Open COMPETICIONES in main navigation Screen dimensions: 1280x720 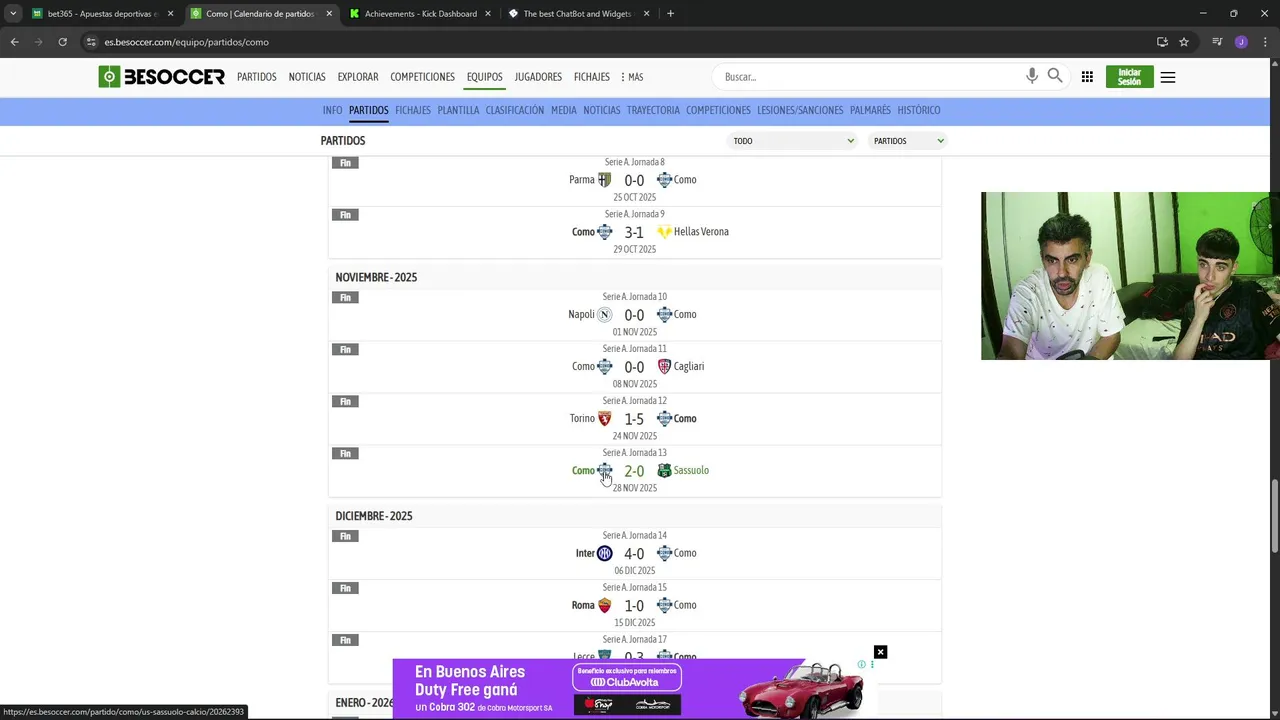coord(422,77)
